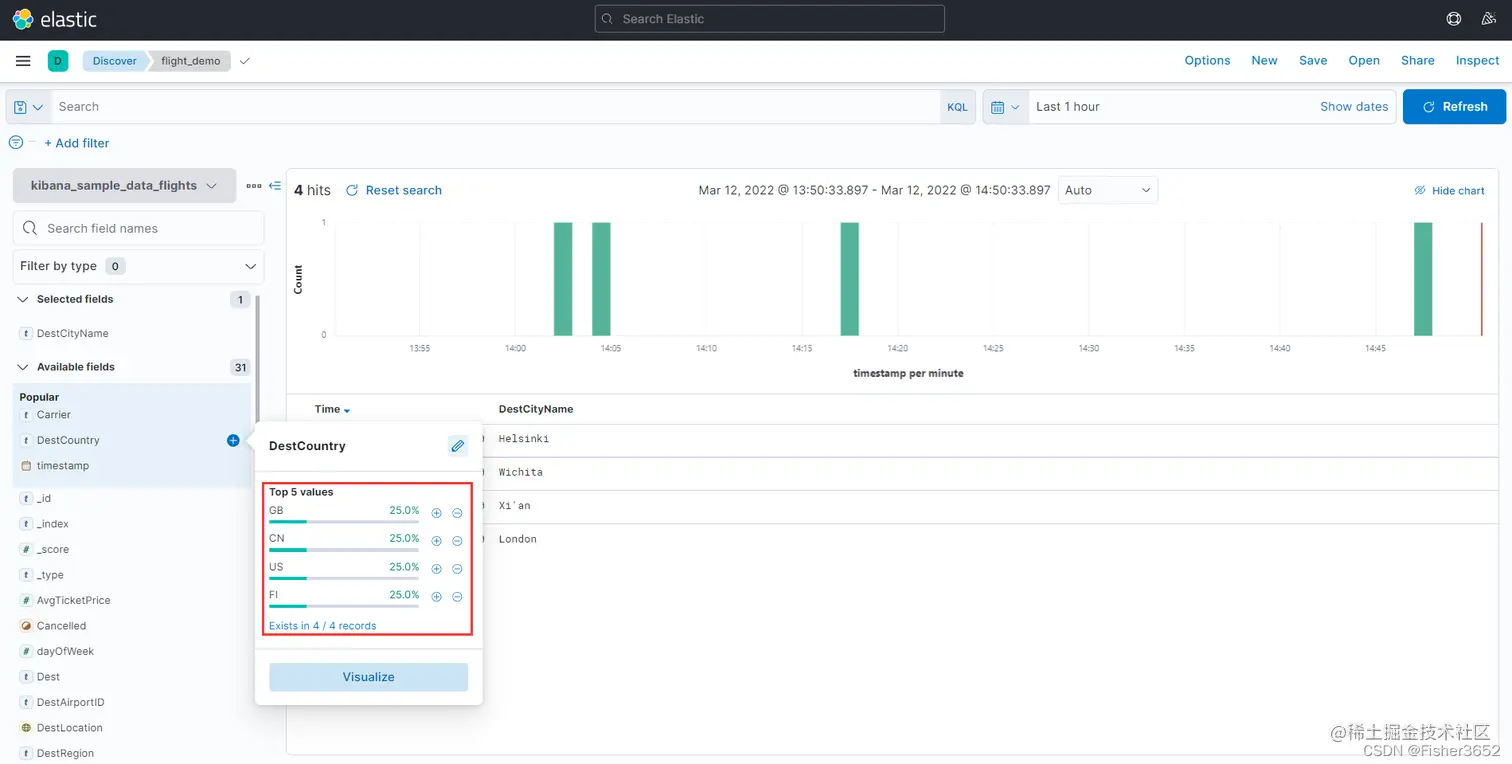
Task: Select the DestRegion field
Action: coord(65,753)
